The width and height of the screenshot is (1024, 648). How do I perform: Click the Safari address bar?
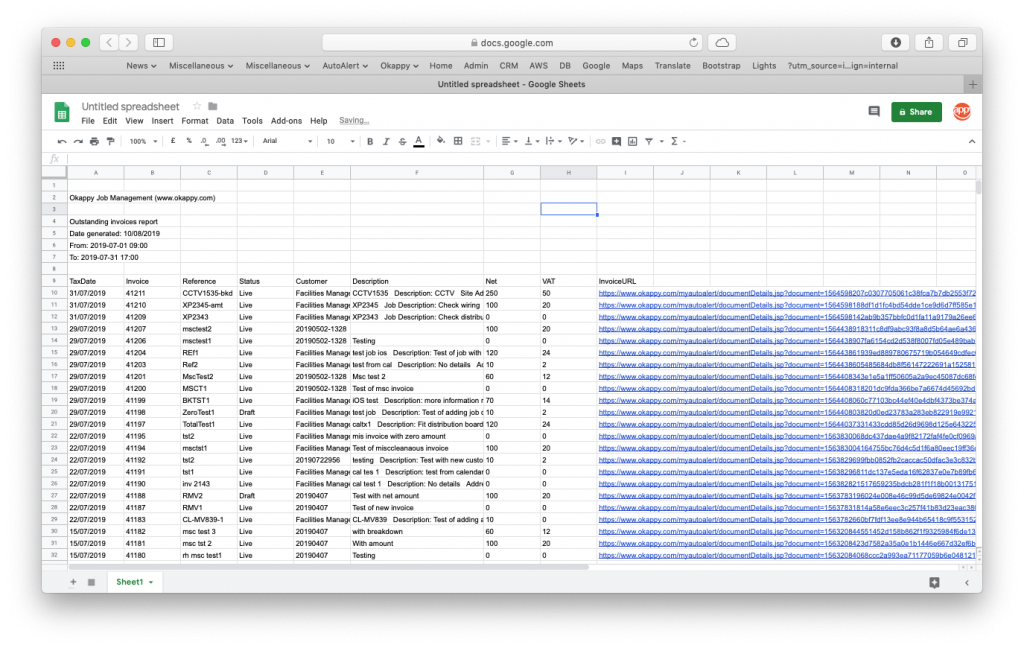pos(512,42)
